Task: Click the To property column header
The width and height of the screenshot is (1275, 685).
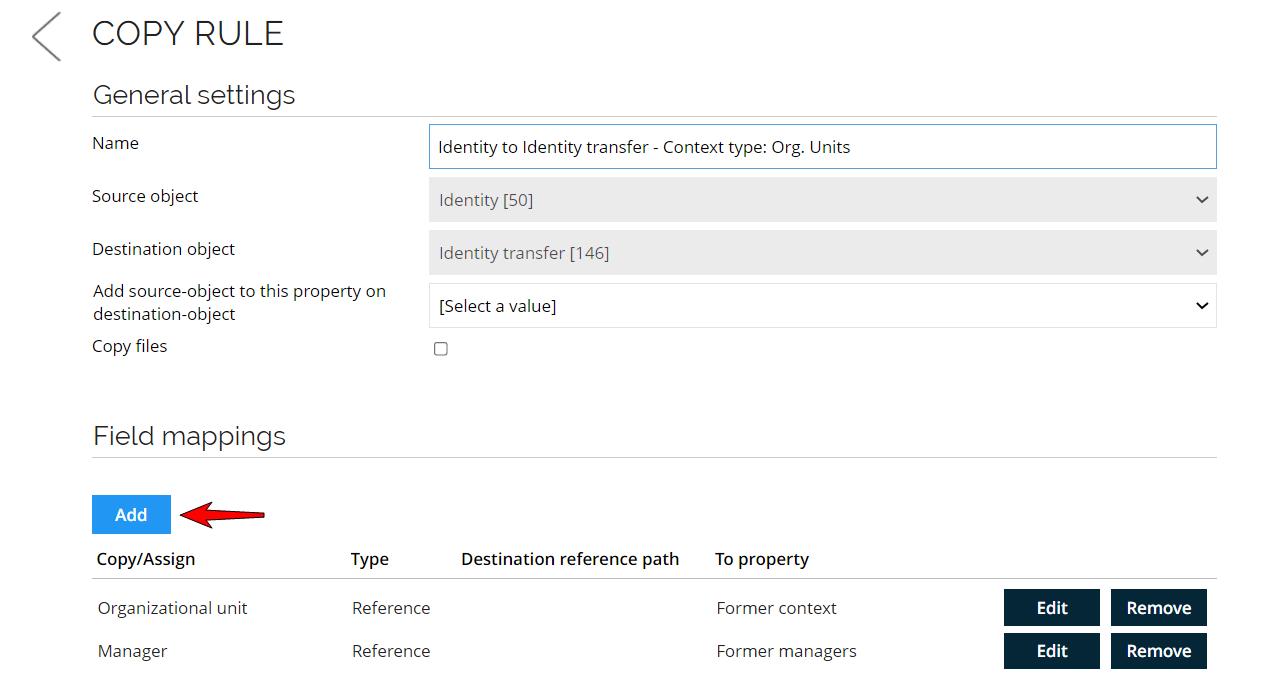Action: coord(762,559)
